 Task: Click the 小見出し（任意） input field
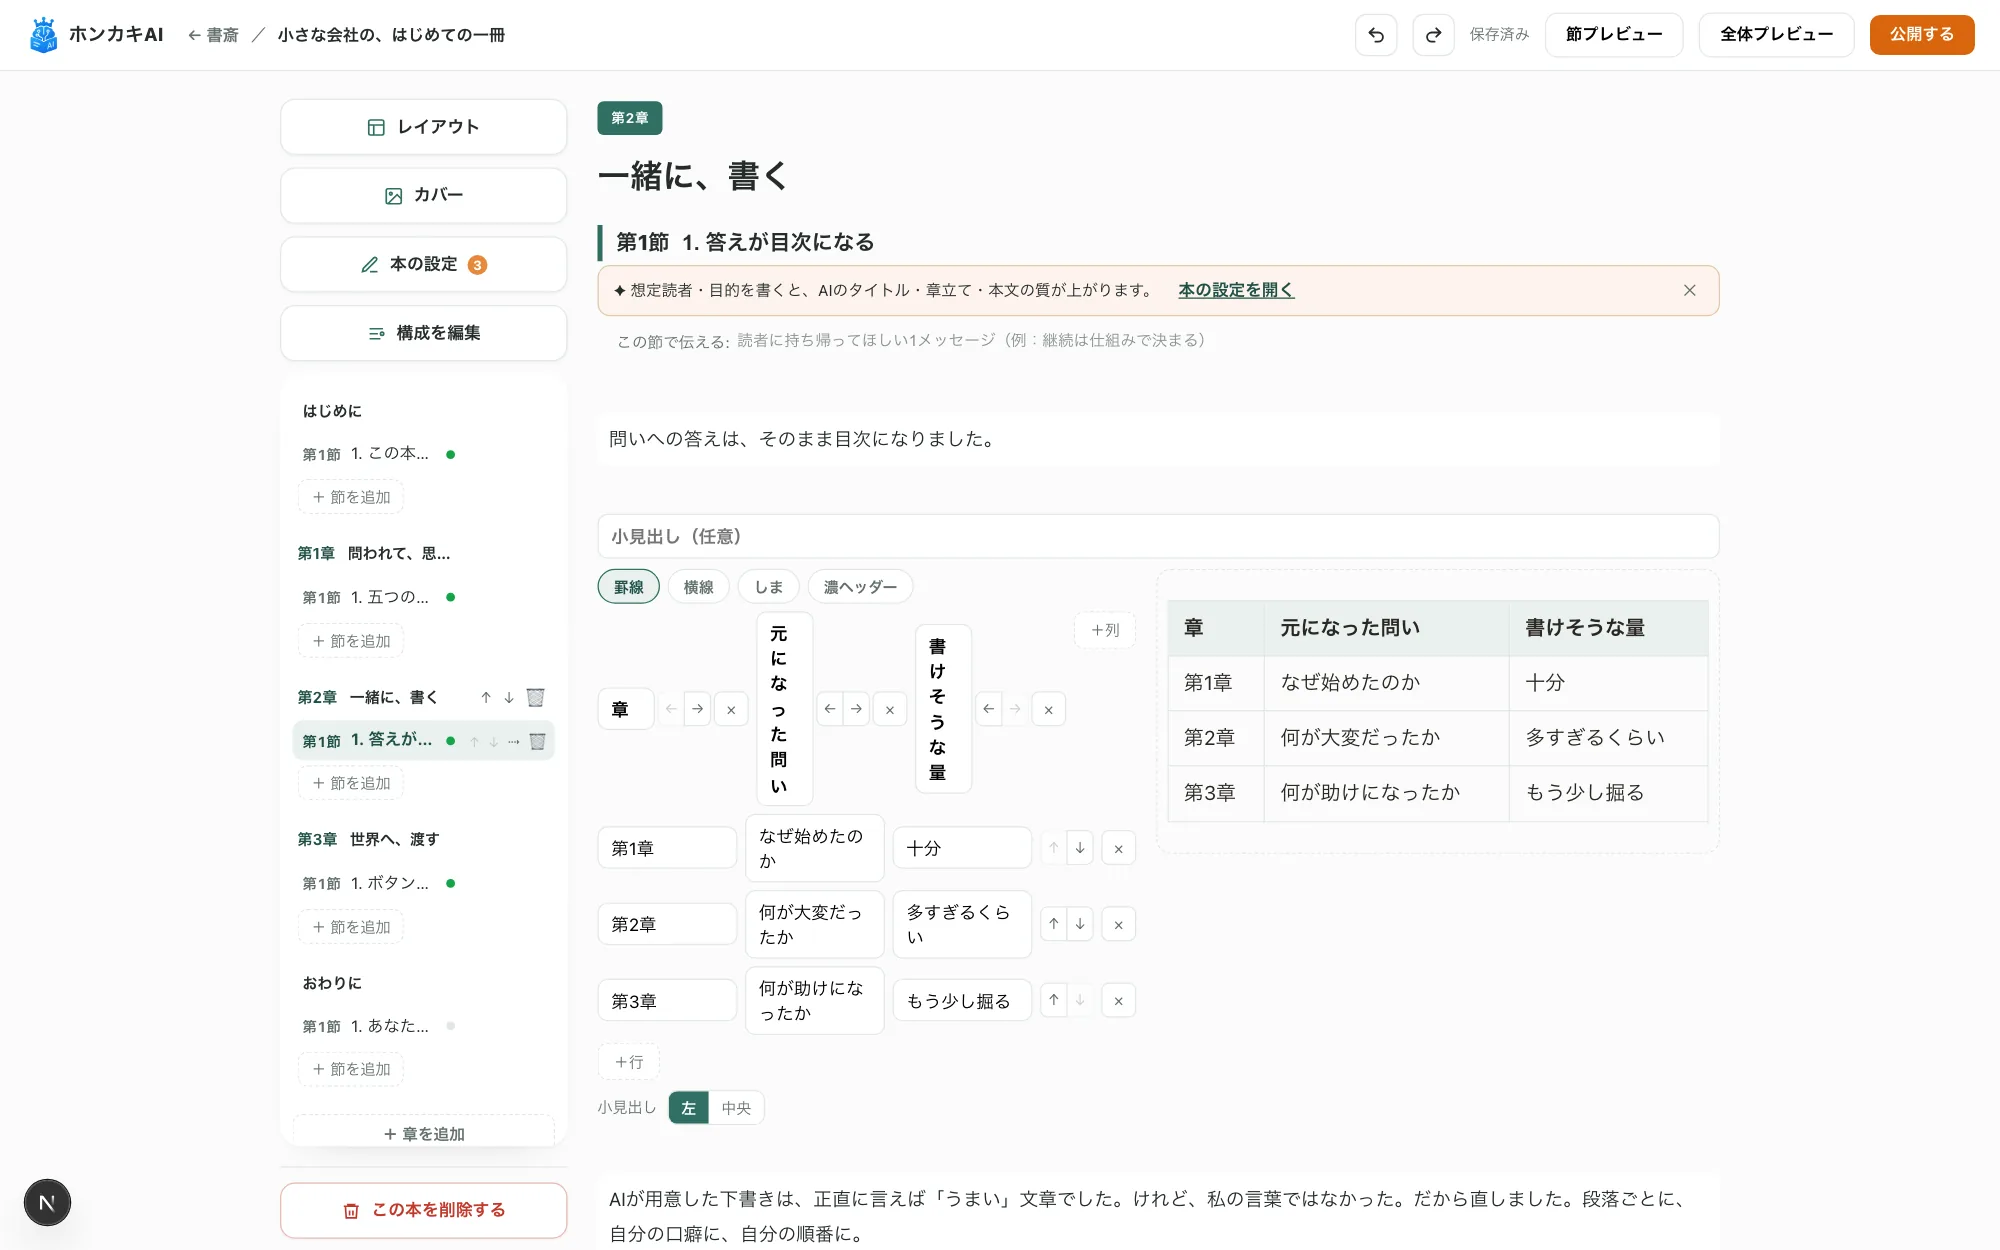pos(1158,537)
